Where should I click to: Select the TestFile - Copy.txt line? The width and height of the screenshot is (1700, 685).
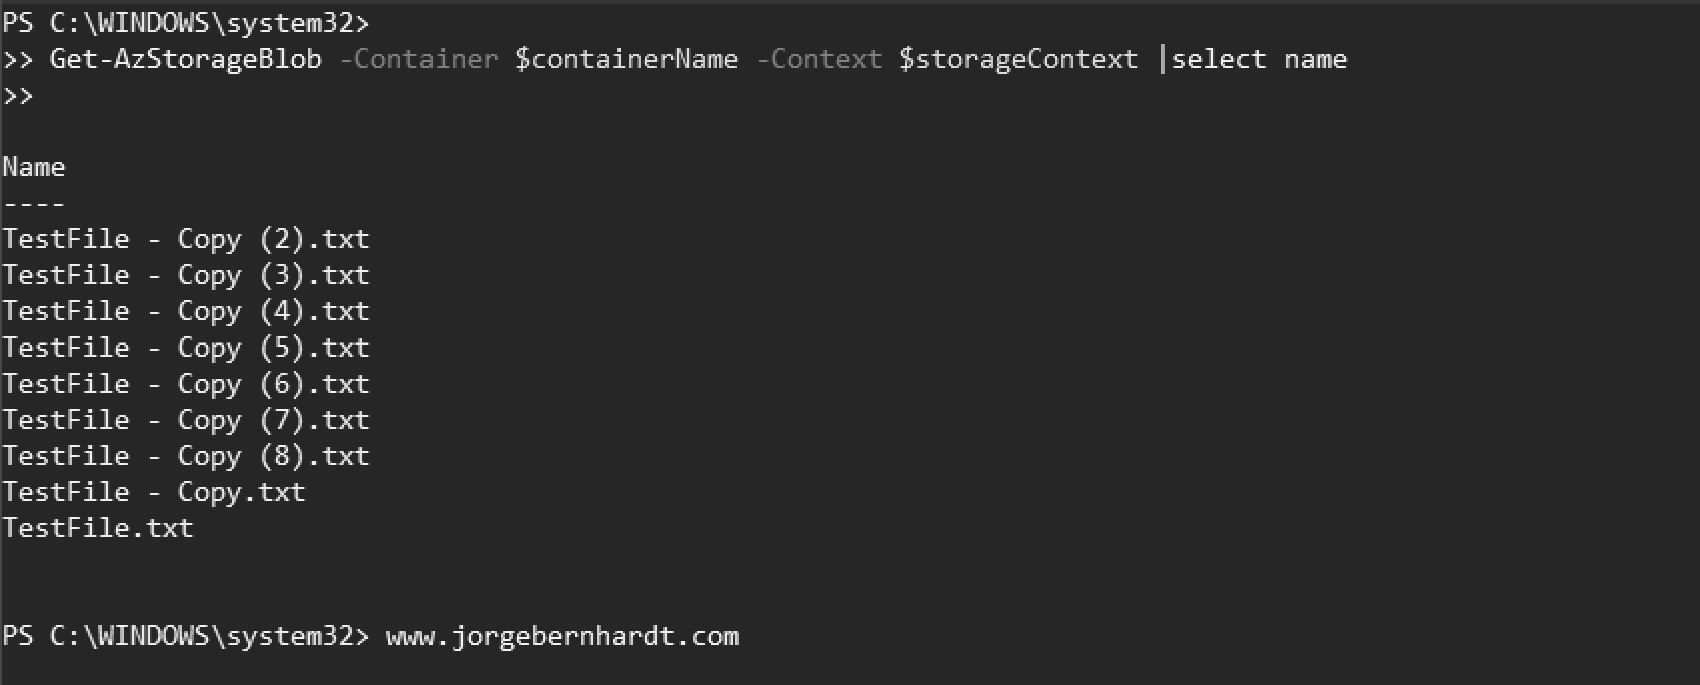click(154, 492)
